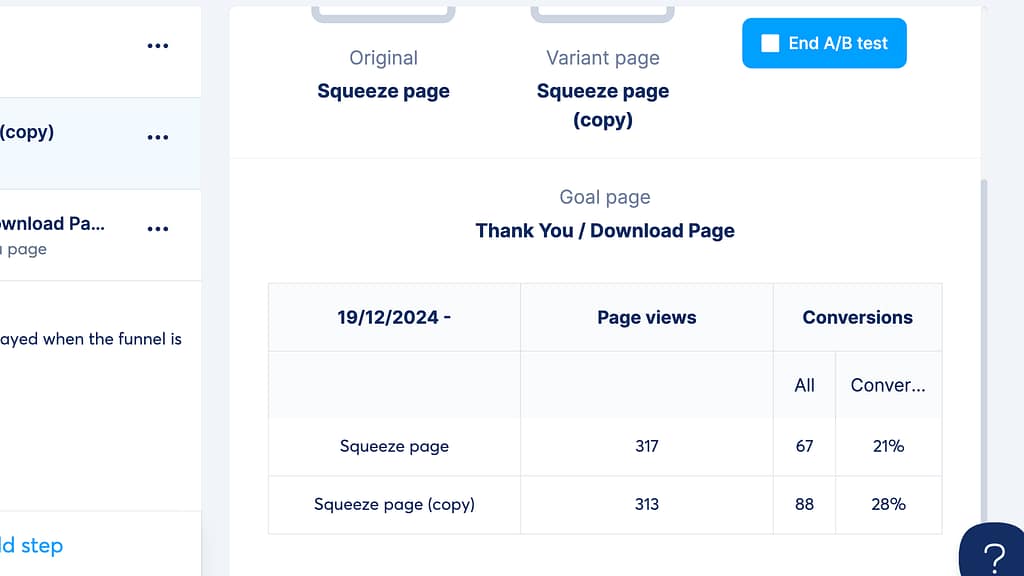The image size is (1024, 576).
Task: Click the Original page thumbnail
Action: pos(383,12)
